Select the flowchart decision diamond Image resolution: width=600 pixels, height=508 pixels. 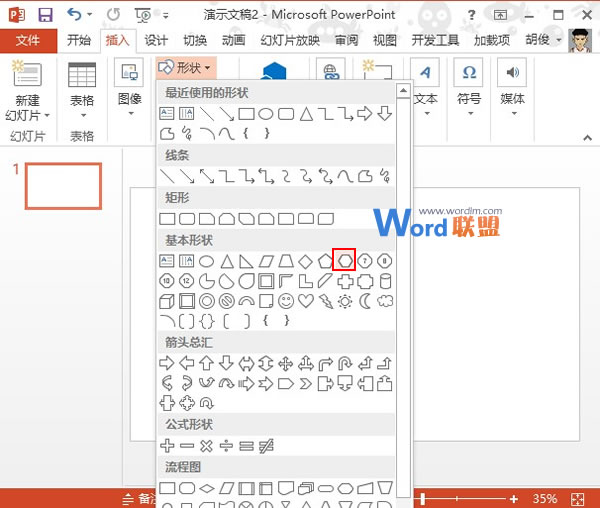(207, 488)
